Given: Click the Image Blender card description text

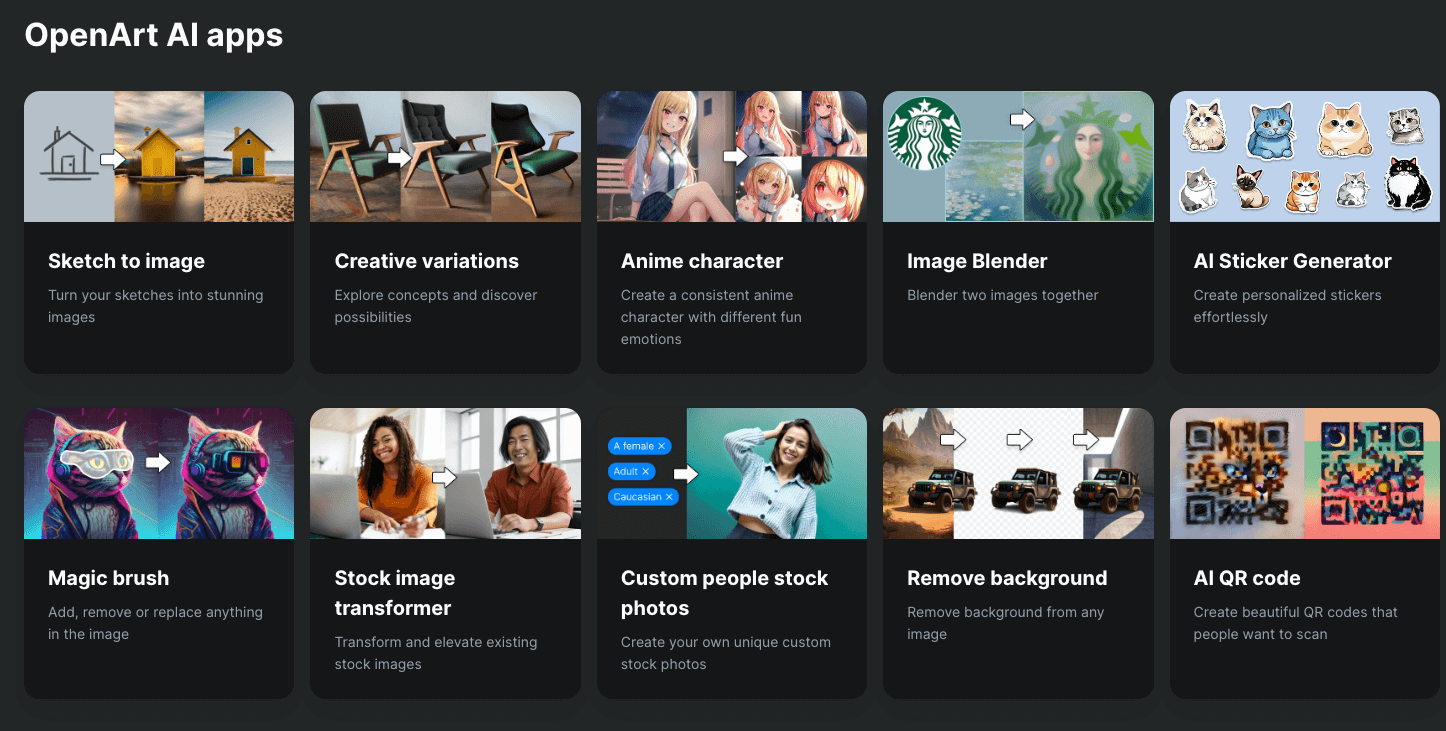Looking at the screenshot, I should [1002, 294].
